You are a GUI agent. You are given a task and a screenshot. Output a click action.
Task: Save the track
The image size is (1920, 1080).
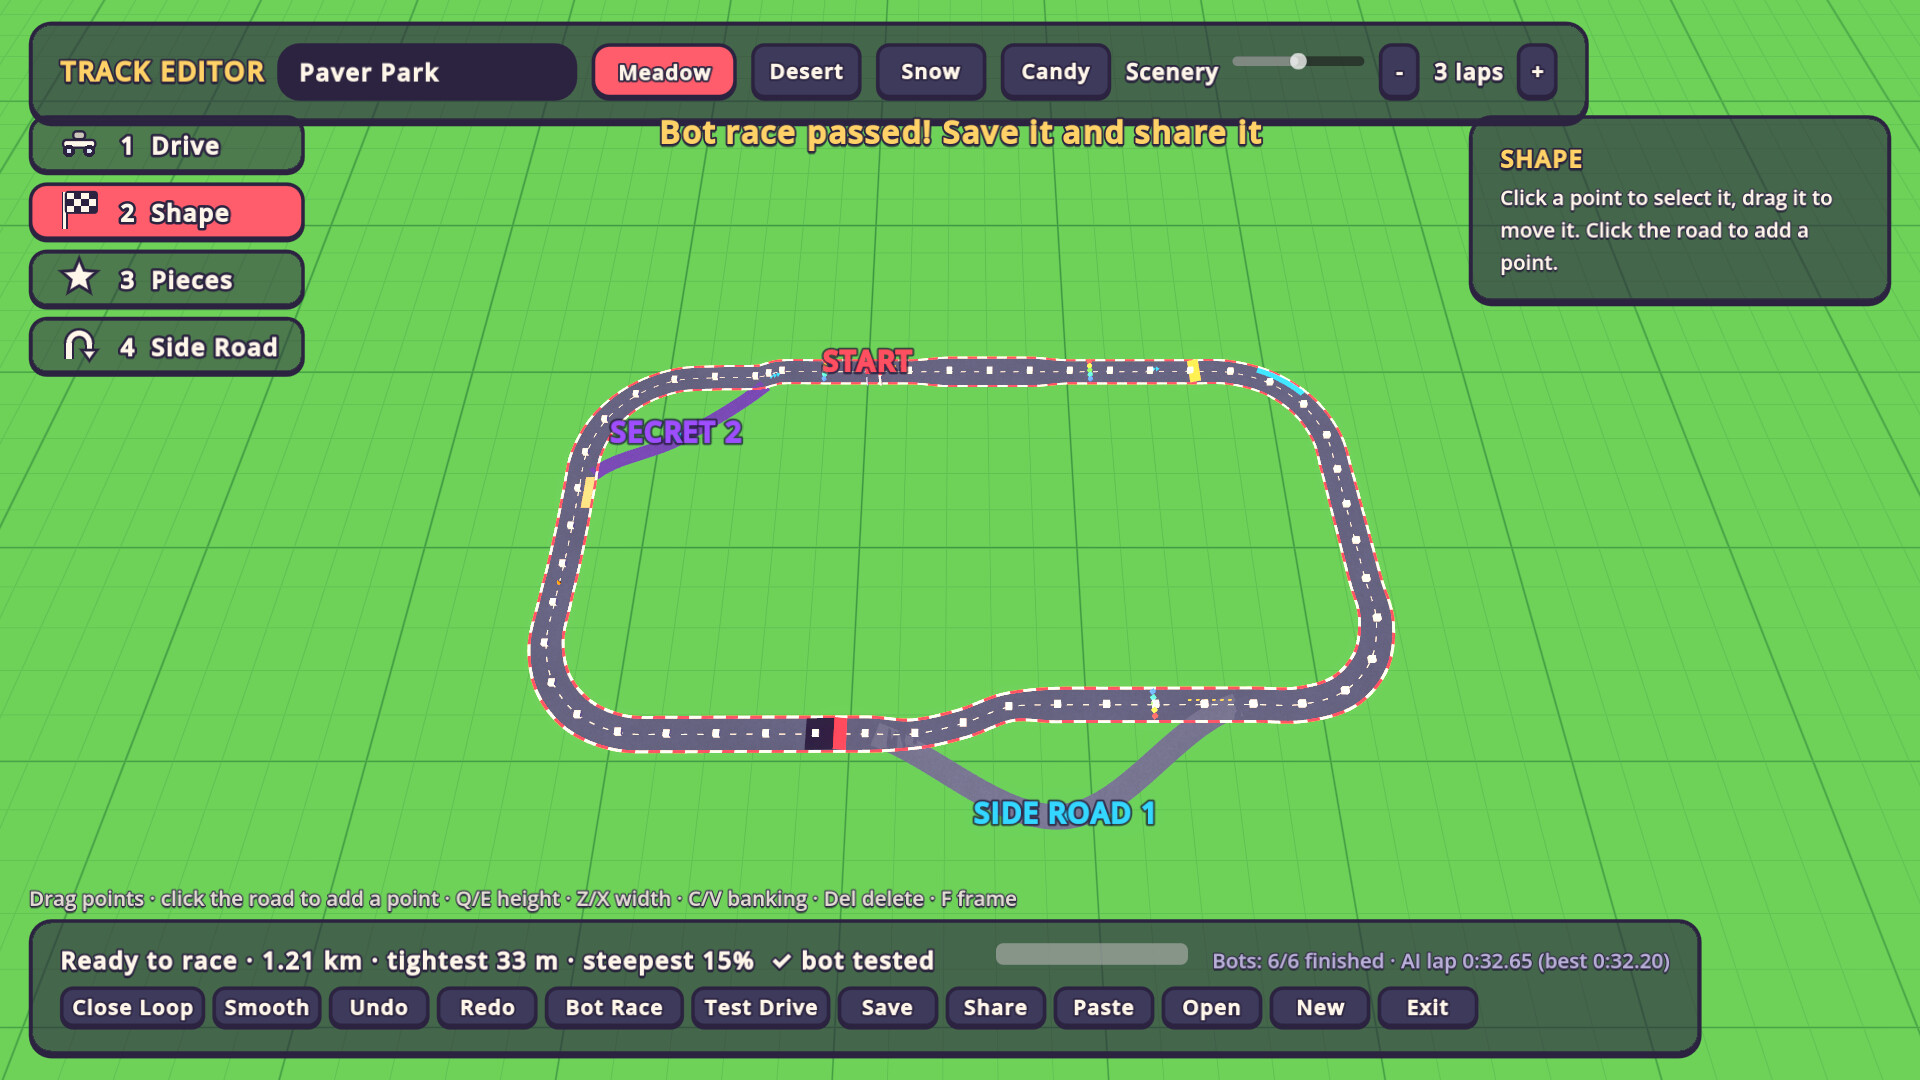tap(887, 1008)
